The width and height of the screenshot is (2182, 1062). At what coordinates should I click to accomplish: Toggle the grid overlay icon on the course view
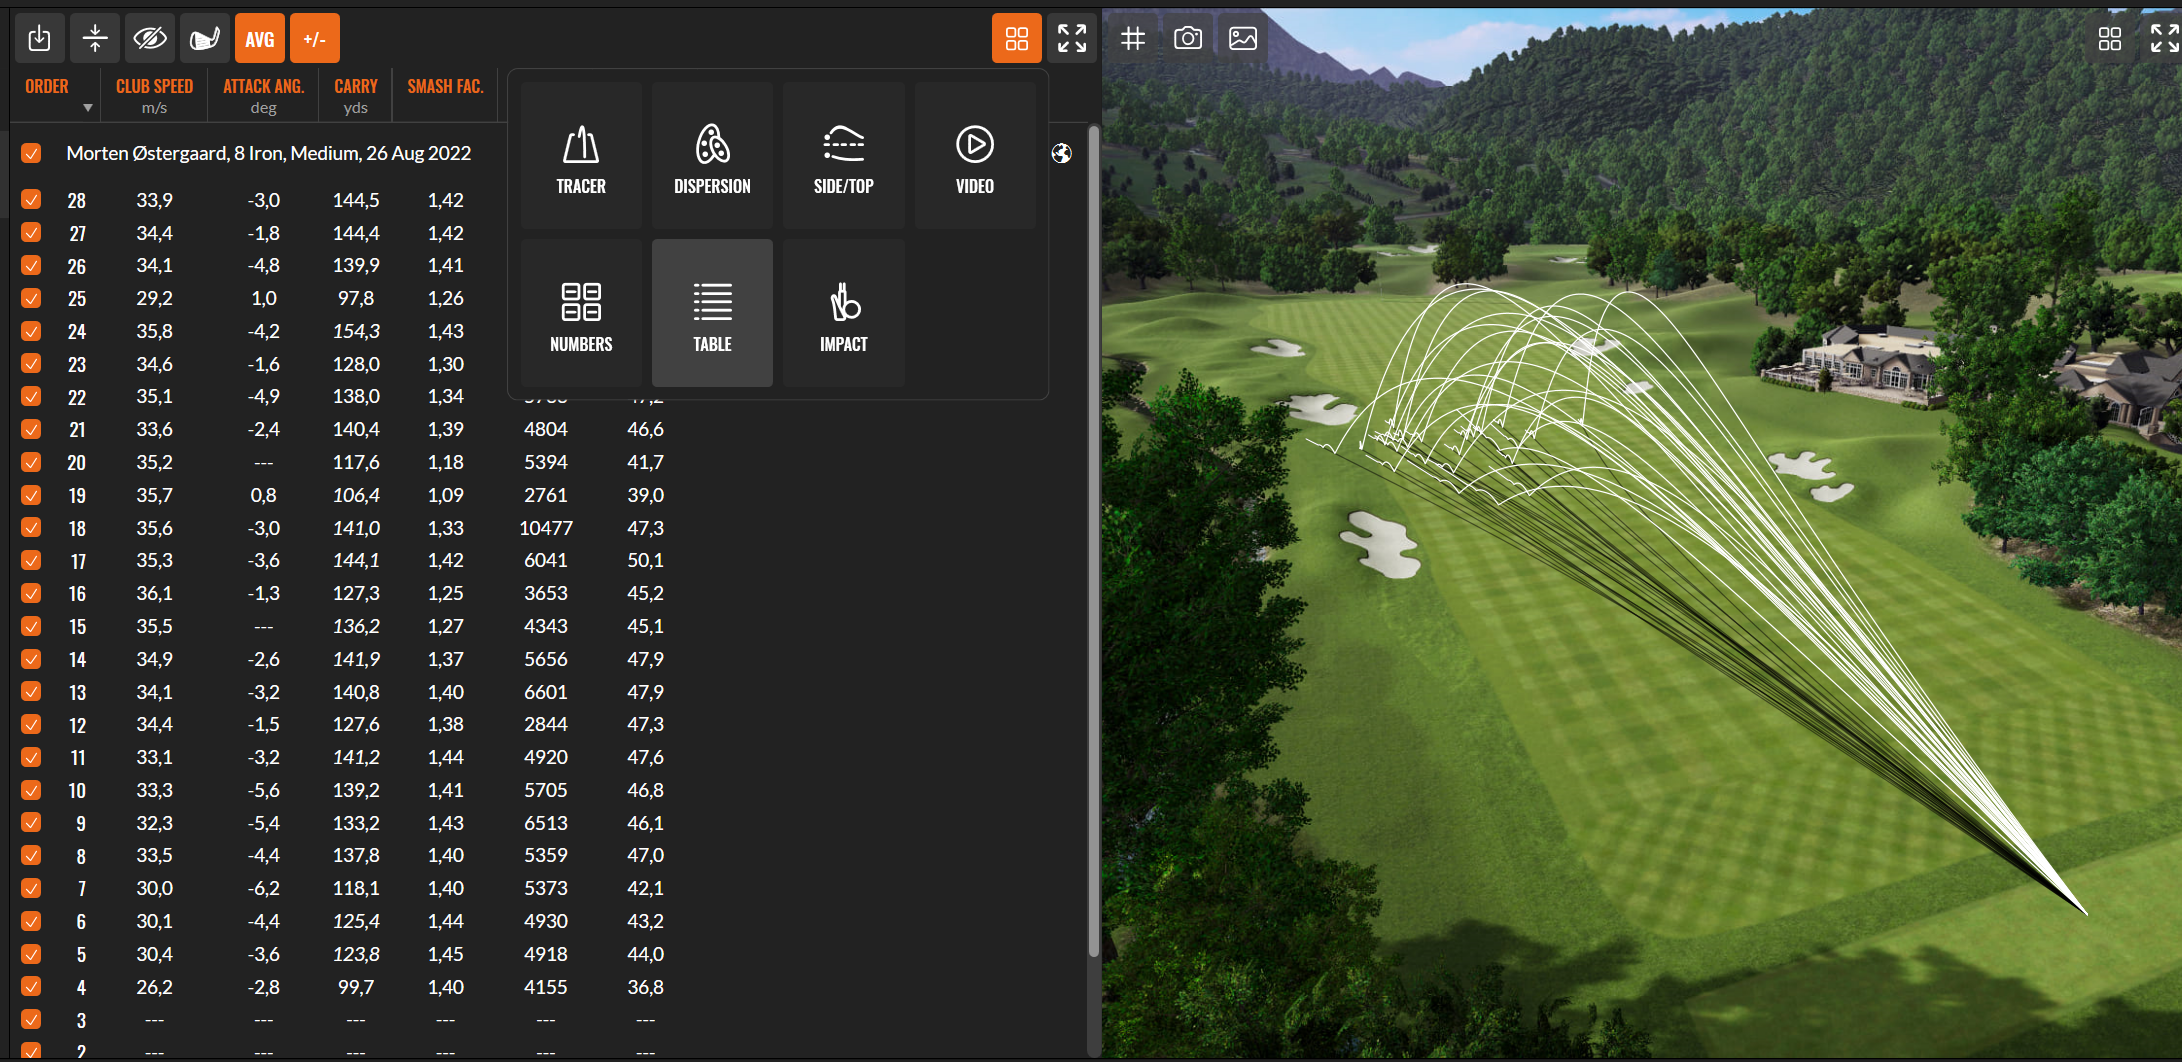[1133, 38]
